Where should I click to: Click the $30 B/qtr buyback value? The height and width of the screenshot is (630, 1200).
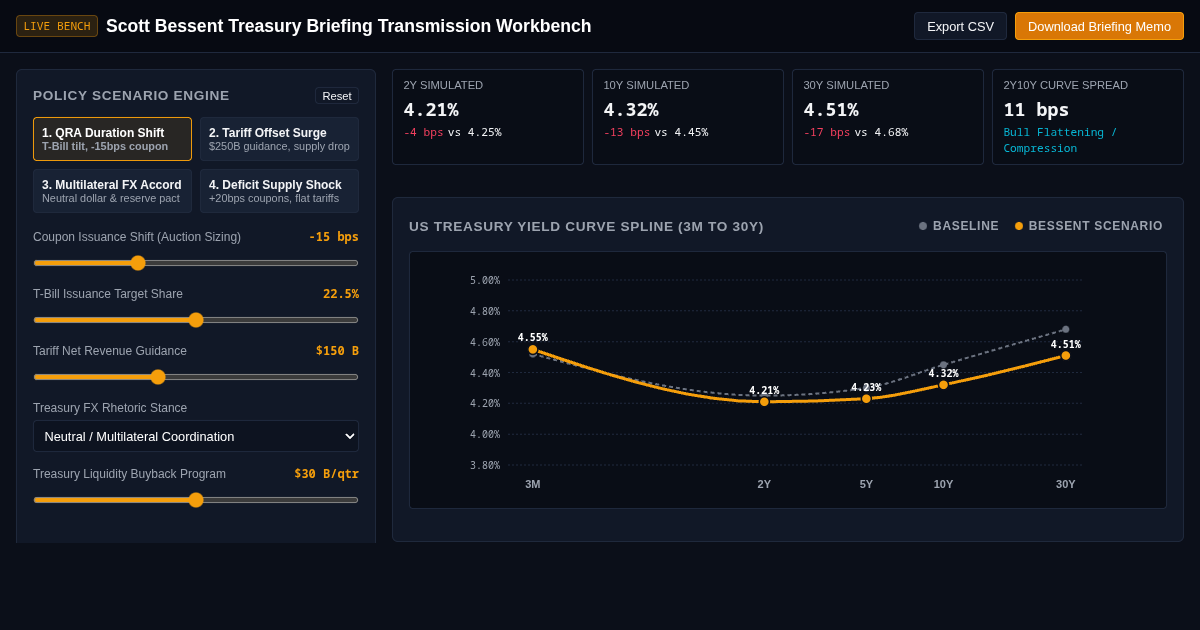coord(326,474)
